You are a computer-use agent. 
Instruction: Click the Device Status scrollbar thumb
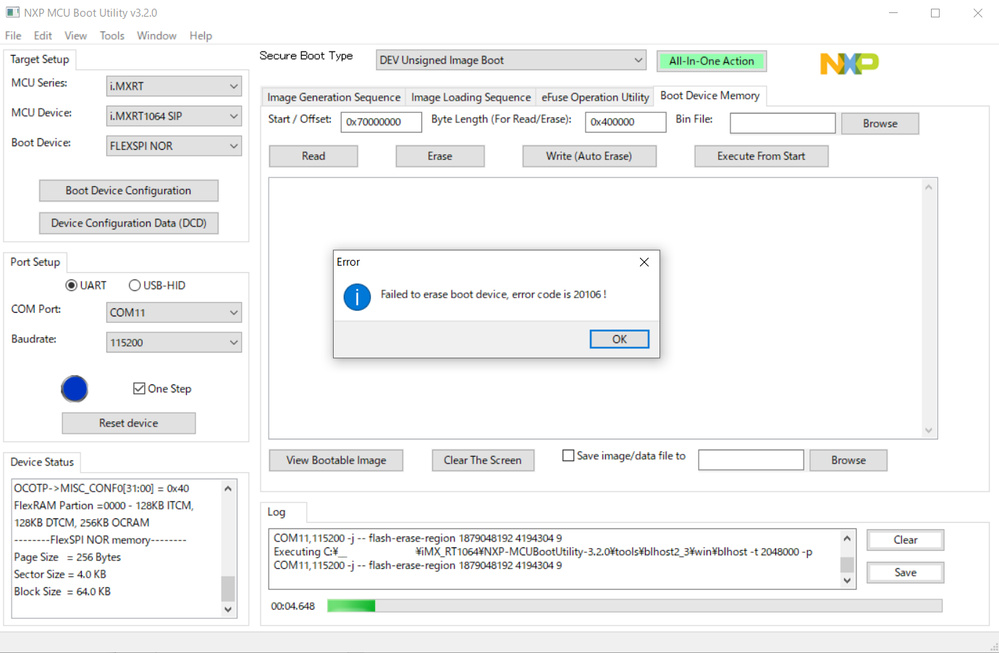click(x=228, y=589)
